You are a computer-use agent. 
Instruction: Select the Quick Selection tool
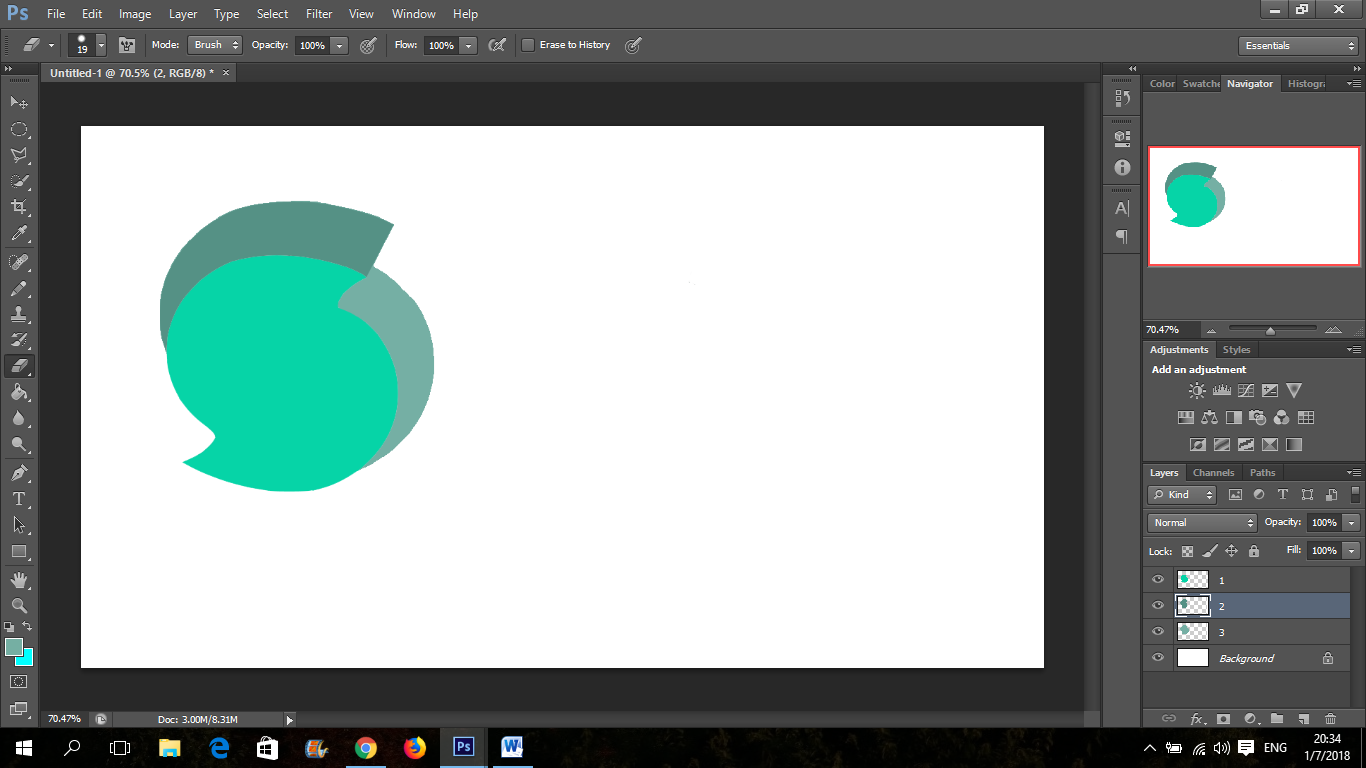pos(19,181)
